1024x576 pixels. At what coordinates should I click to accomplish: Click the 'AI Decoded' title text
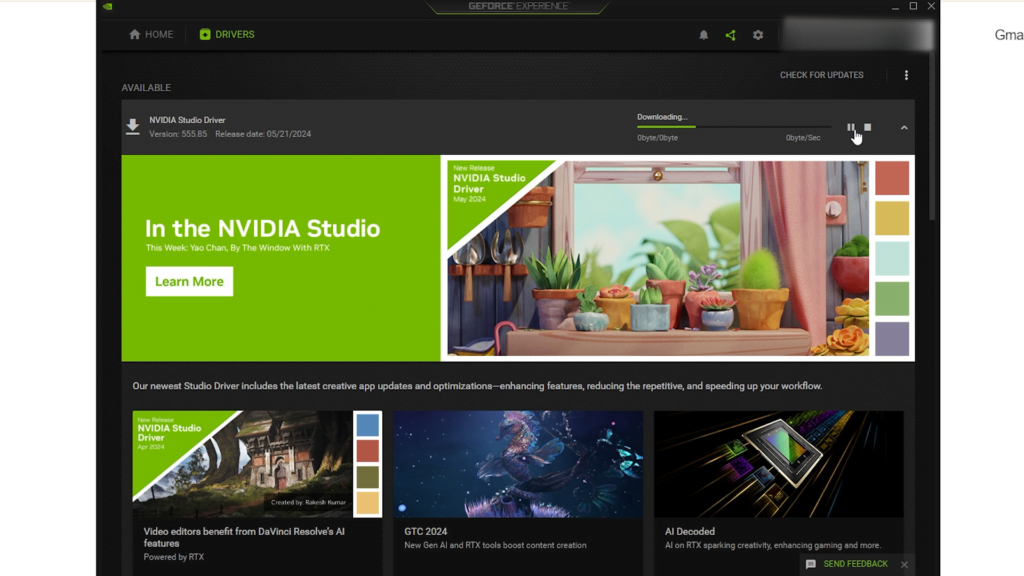tap(690, 532)
